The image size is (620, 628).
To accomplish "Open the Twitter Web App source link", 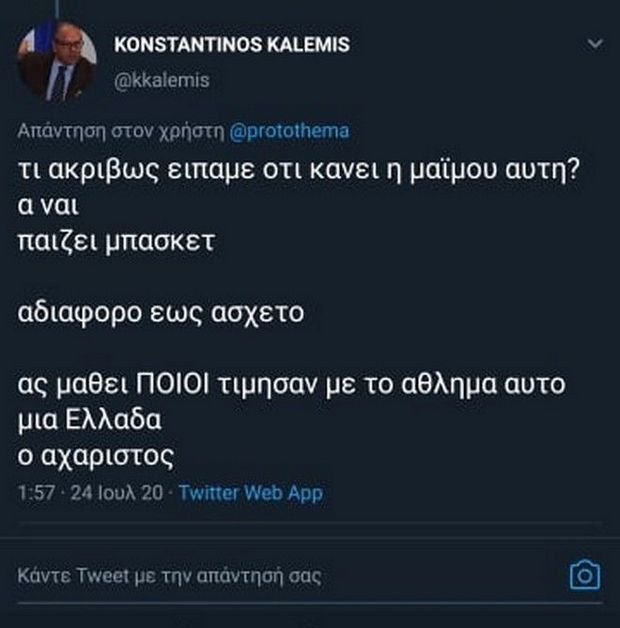I will click(x=251, y=493).
